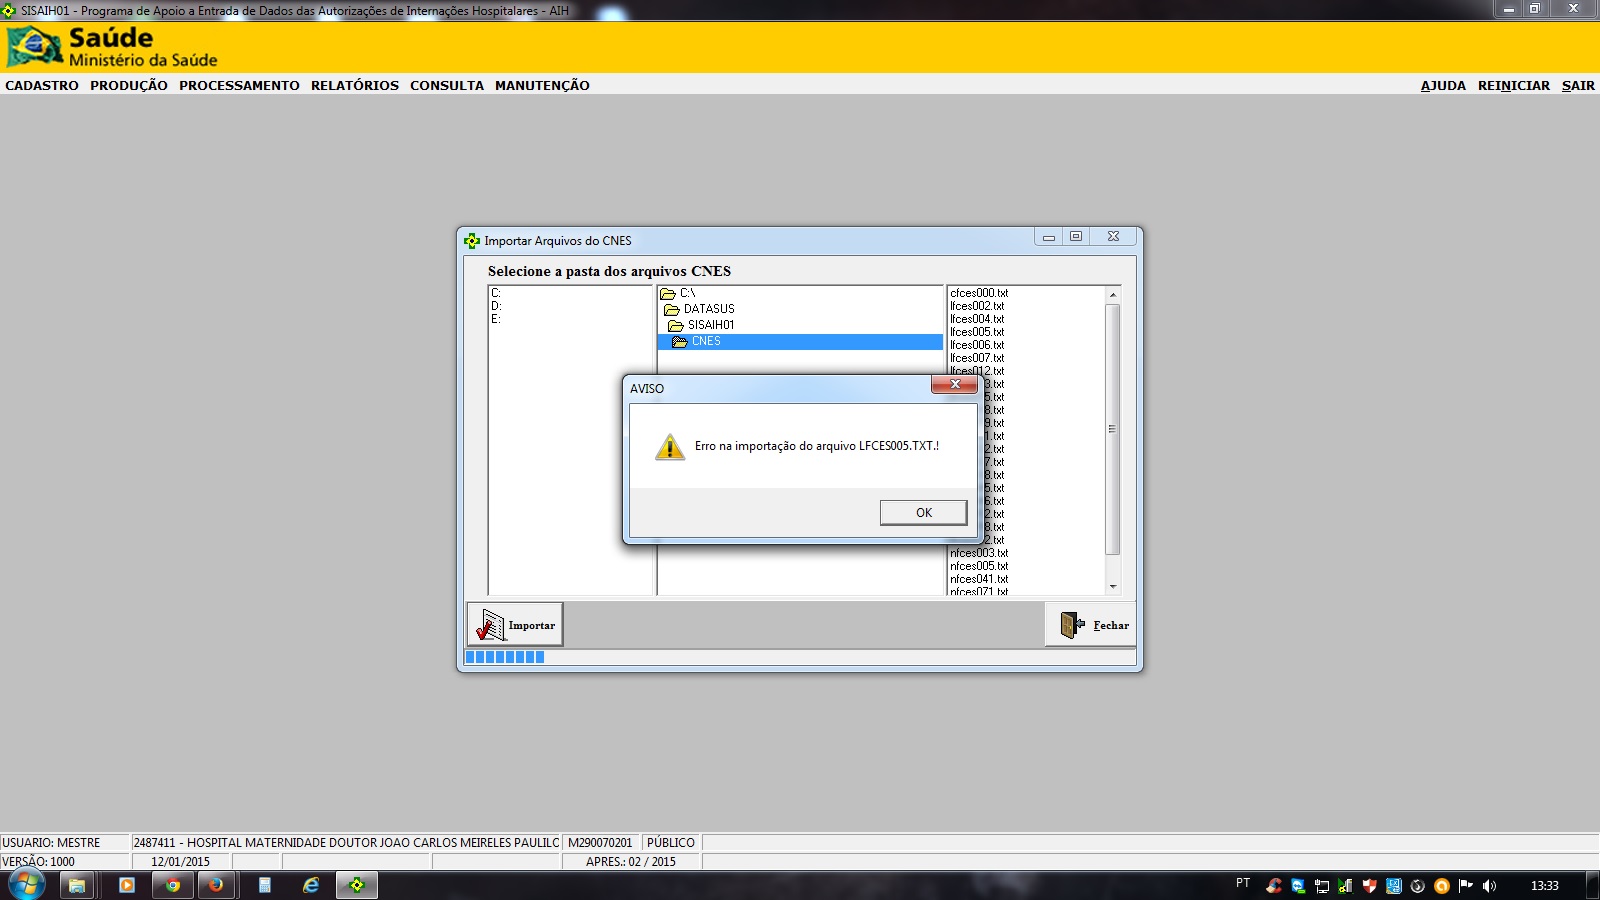This screenshot has width=1600, height=900.
Task: Select file nfces041.txt in the file list
Action: pos(979,579)
